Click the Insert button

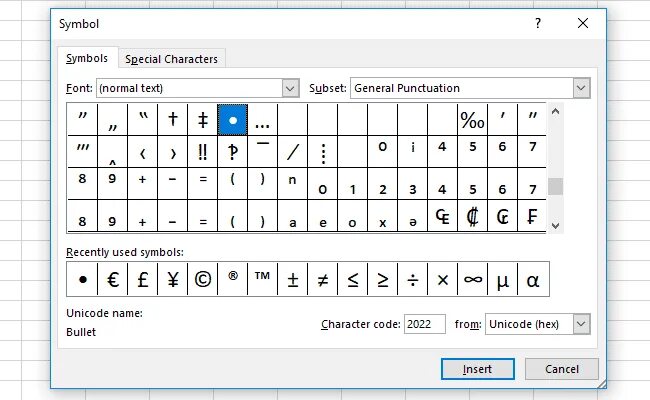pos(477,369)
